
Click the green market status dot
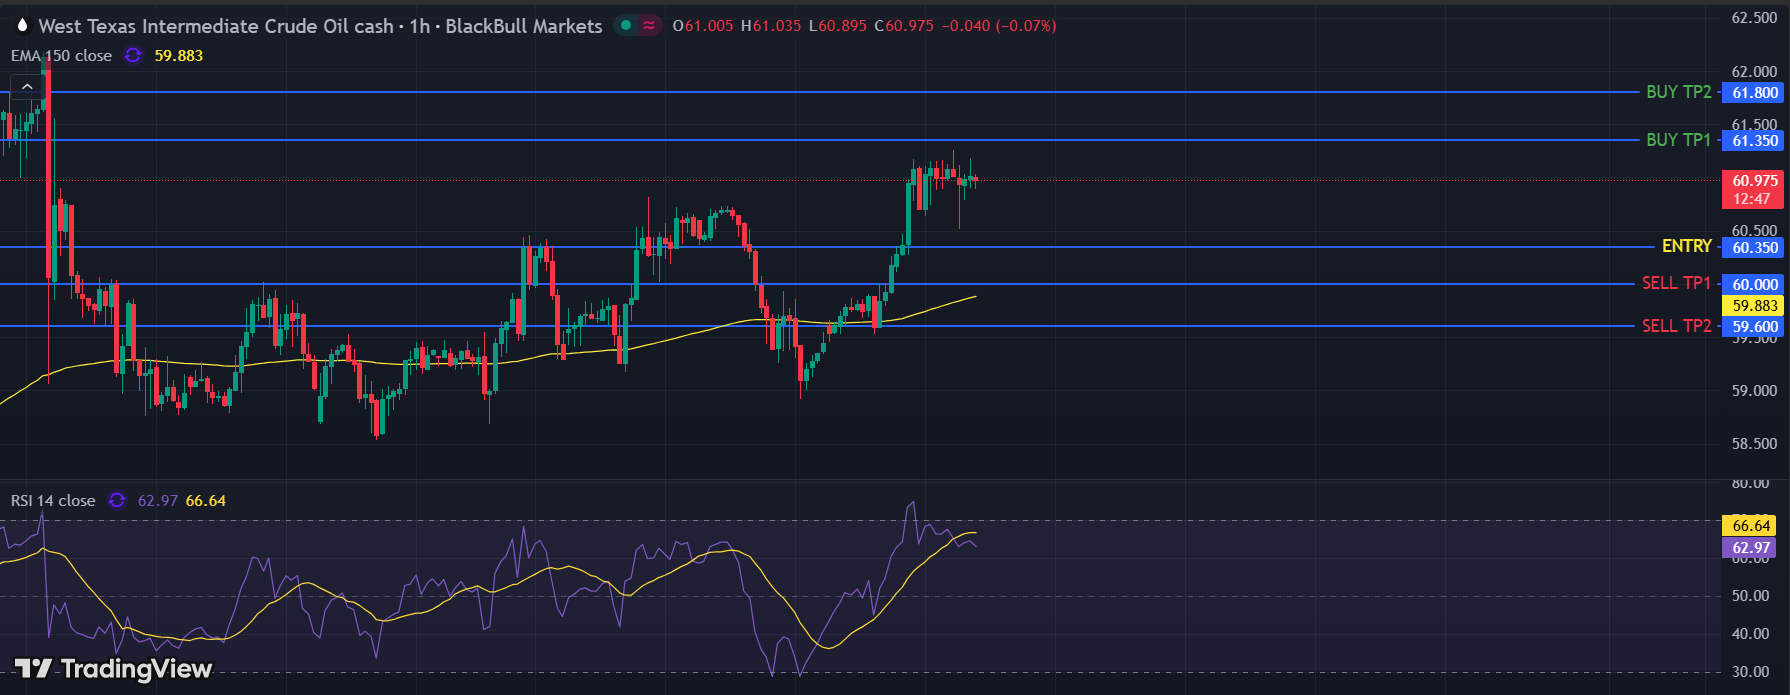click(x=626, y=25)
